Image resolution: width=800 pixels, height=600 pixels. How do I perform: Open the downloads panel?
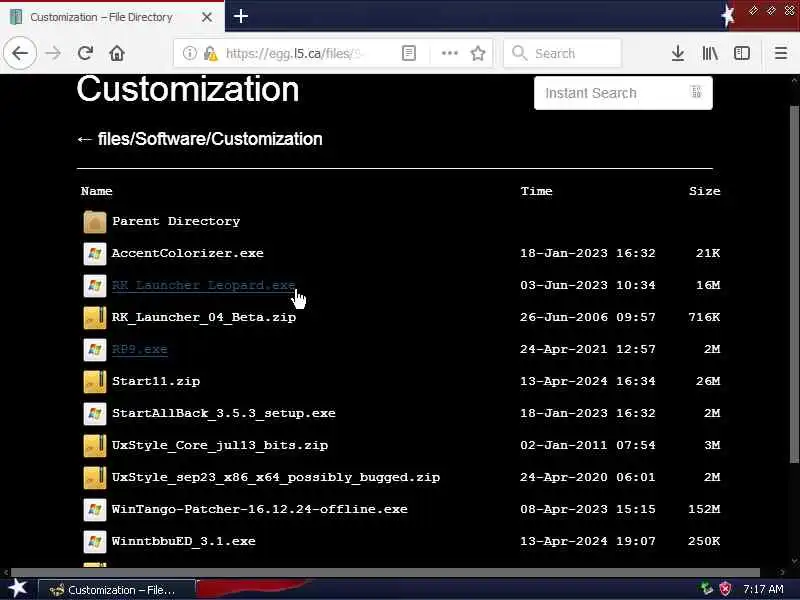[678, 53]
